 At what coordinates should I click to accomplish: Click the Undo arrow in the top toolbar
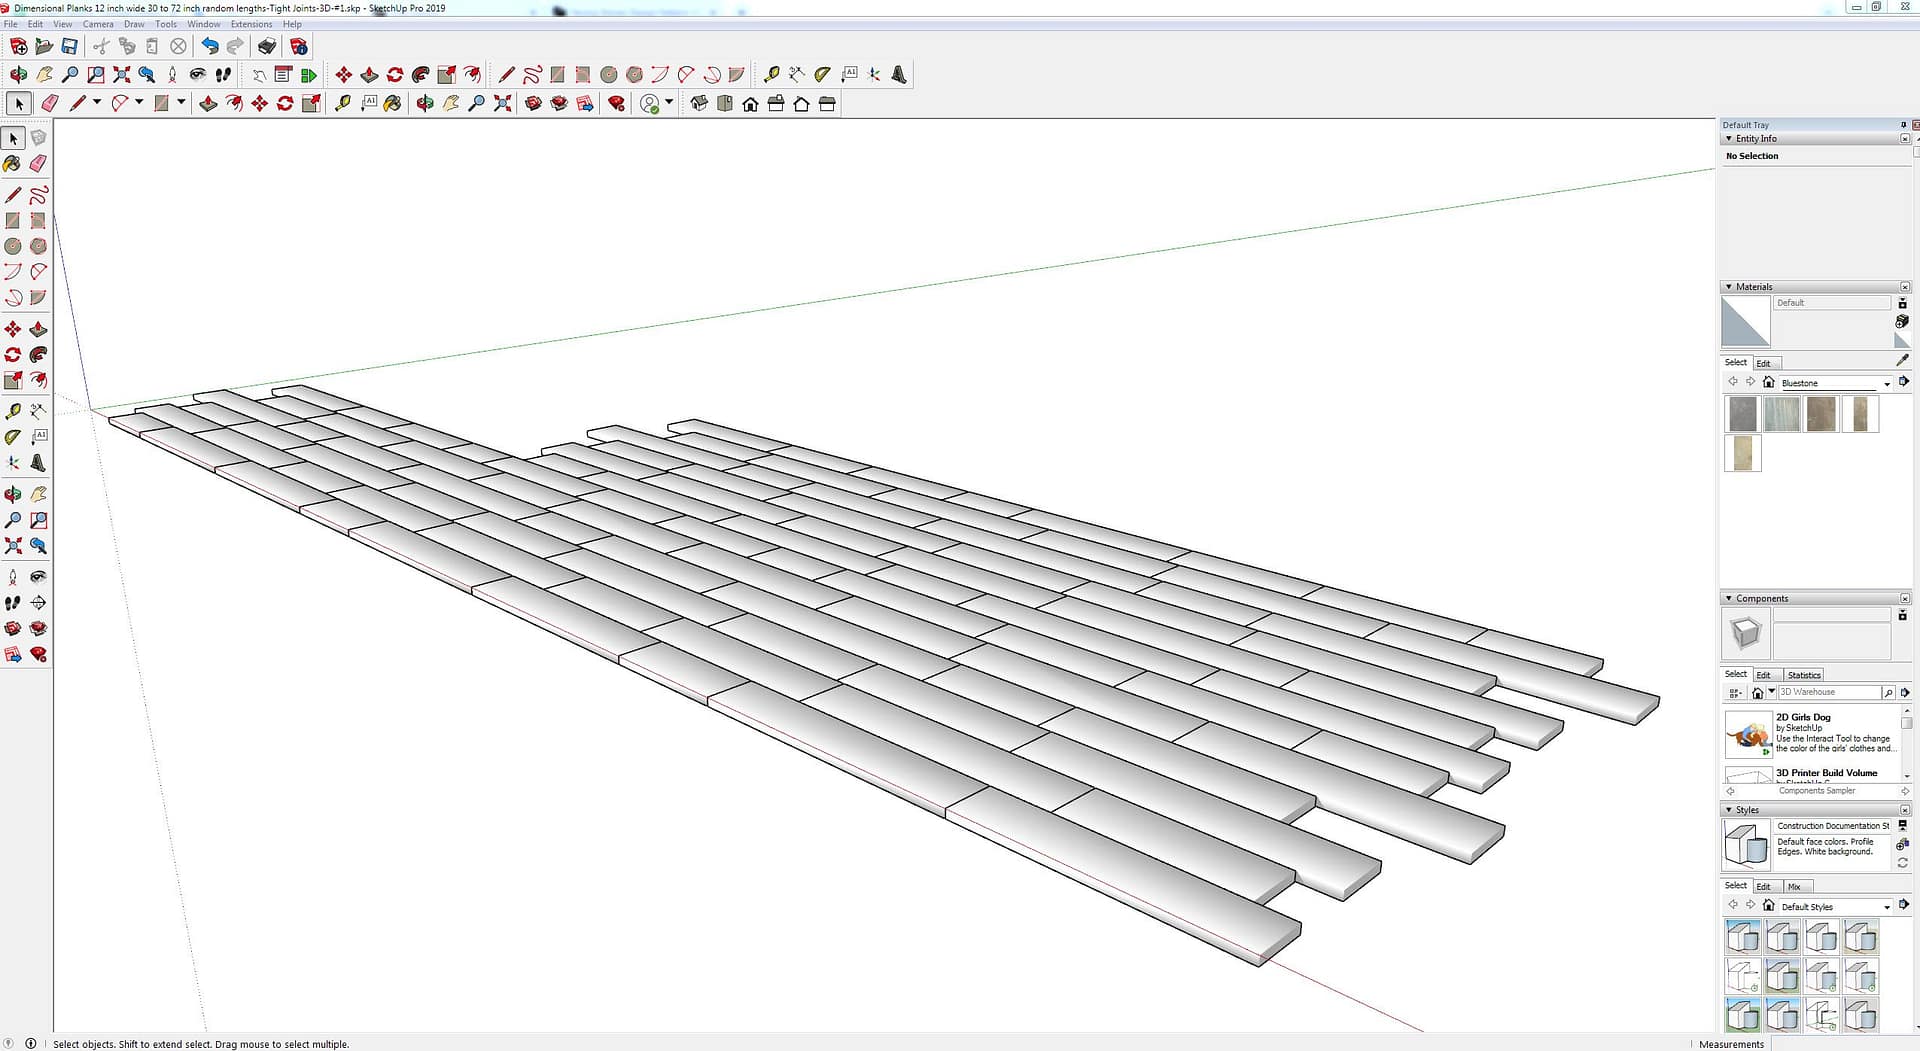pyautogui.click(x=209, y=46)
